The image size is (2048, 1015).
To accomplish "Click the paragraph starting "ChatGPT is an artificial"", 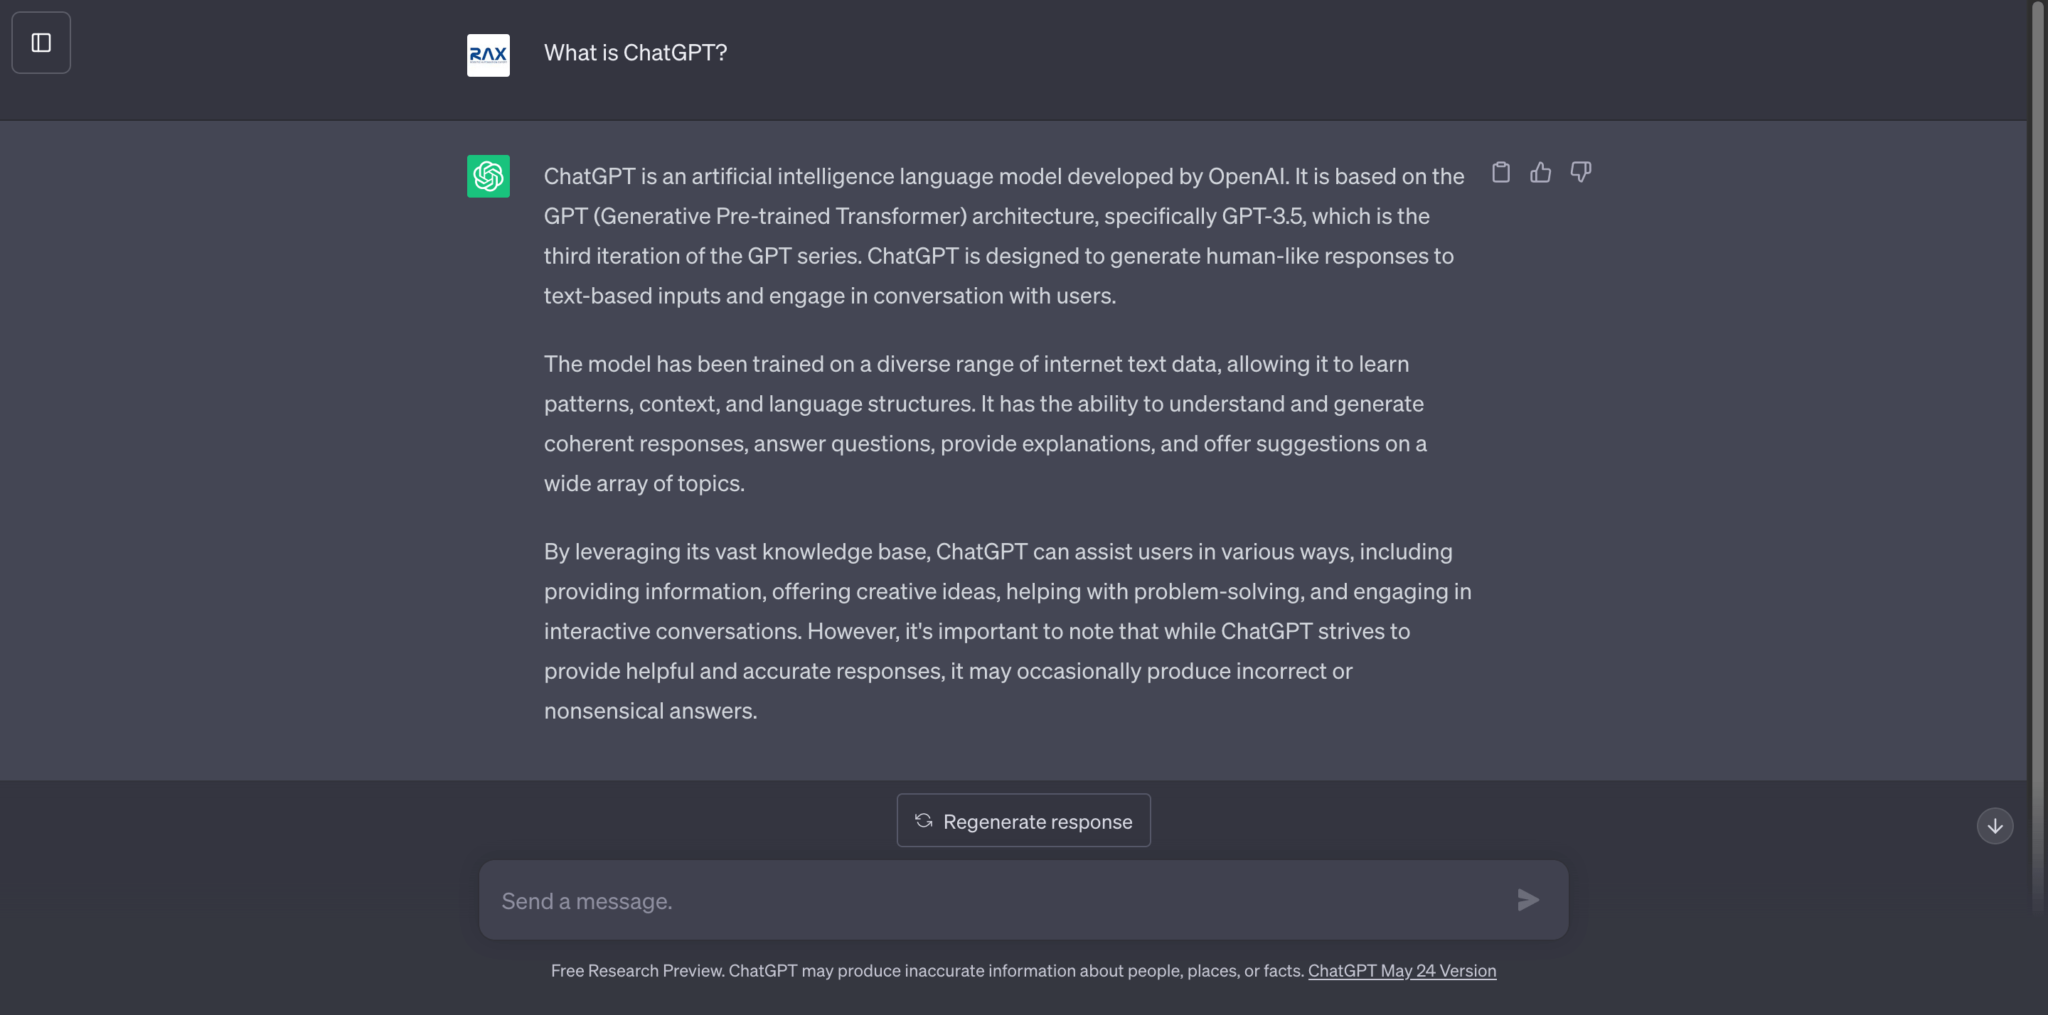I will (1000, 236).
